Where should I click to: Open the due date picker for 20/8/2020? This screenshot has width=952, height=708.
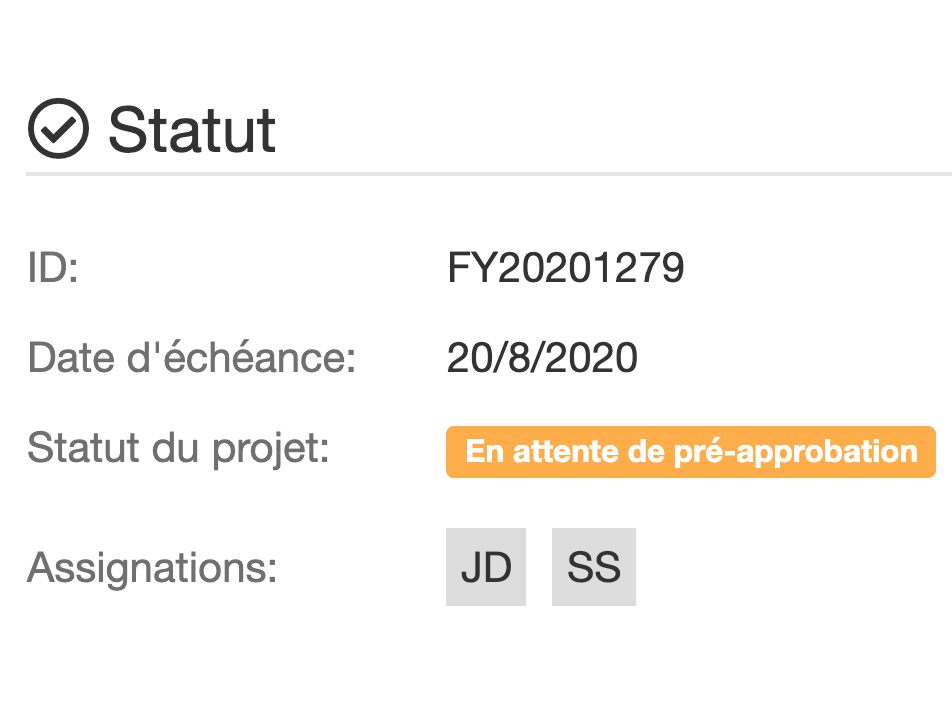[543, 357]
